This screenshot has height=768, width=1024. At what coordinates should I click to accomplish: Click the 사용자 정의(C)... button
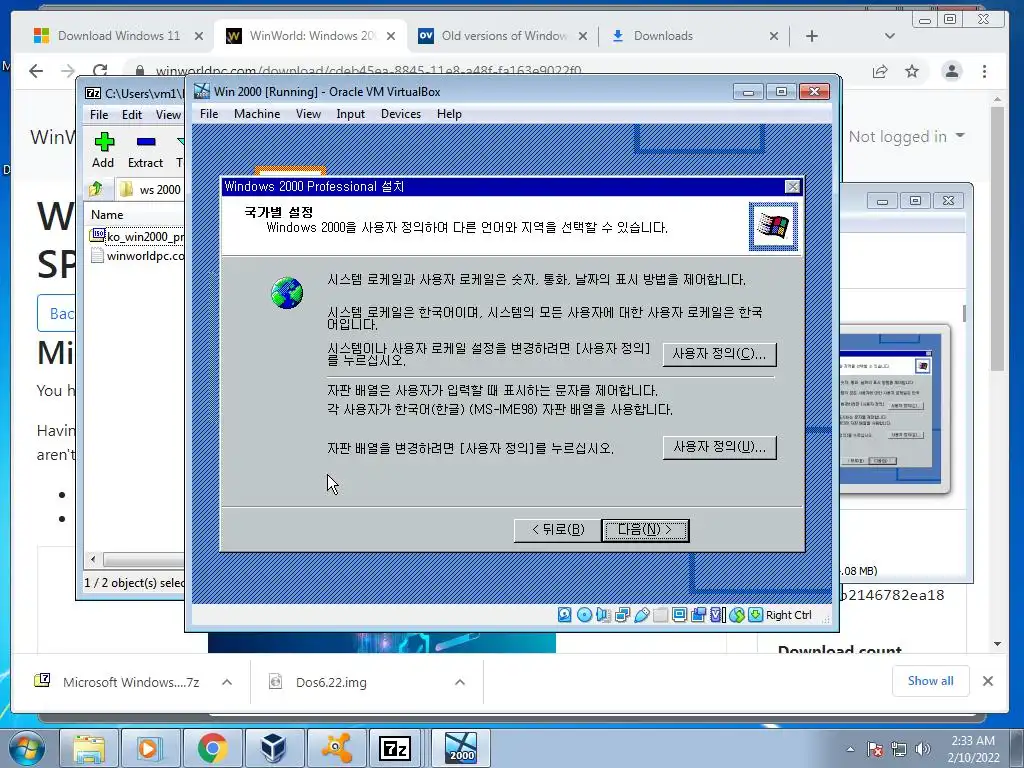[x=720, y=354]
